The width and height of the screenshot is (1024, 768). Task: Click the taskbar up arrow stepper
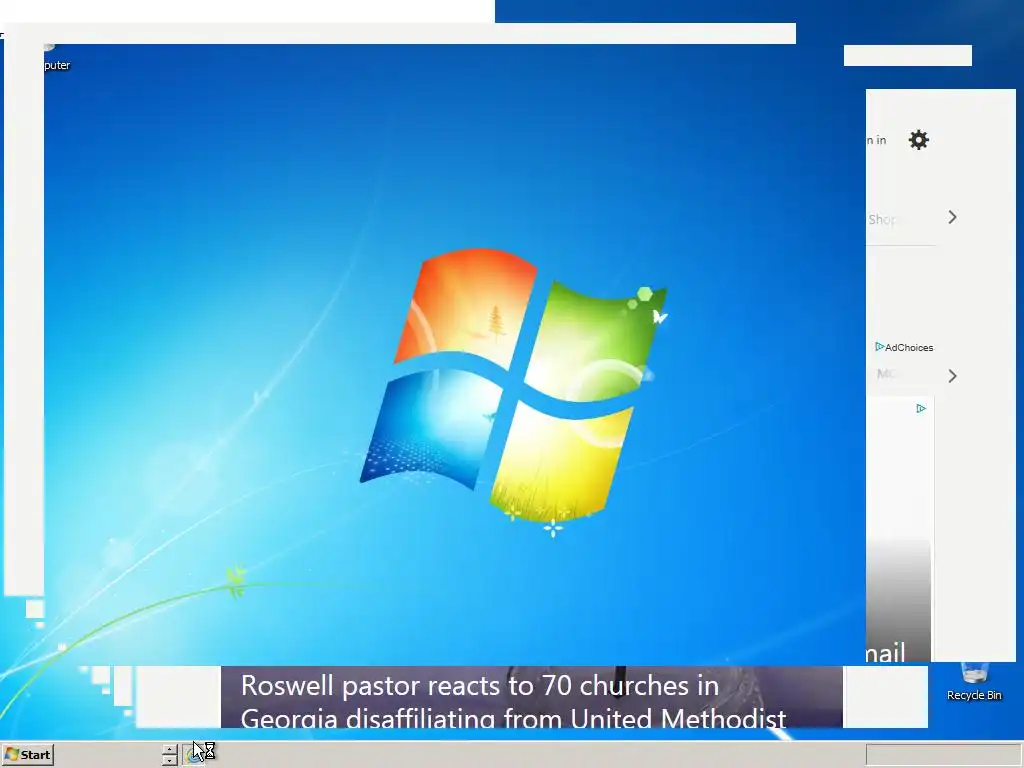(x=170, y=750)
